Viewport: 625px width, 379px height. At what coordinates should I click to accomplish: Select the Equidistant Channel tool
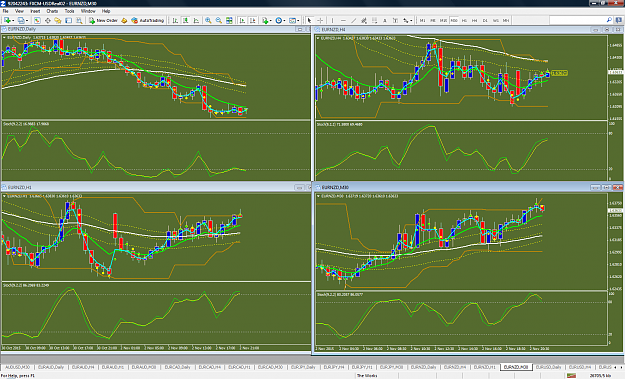click(x=364, y=20)
